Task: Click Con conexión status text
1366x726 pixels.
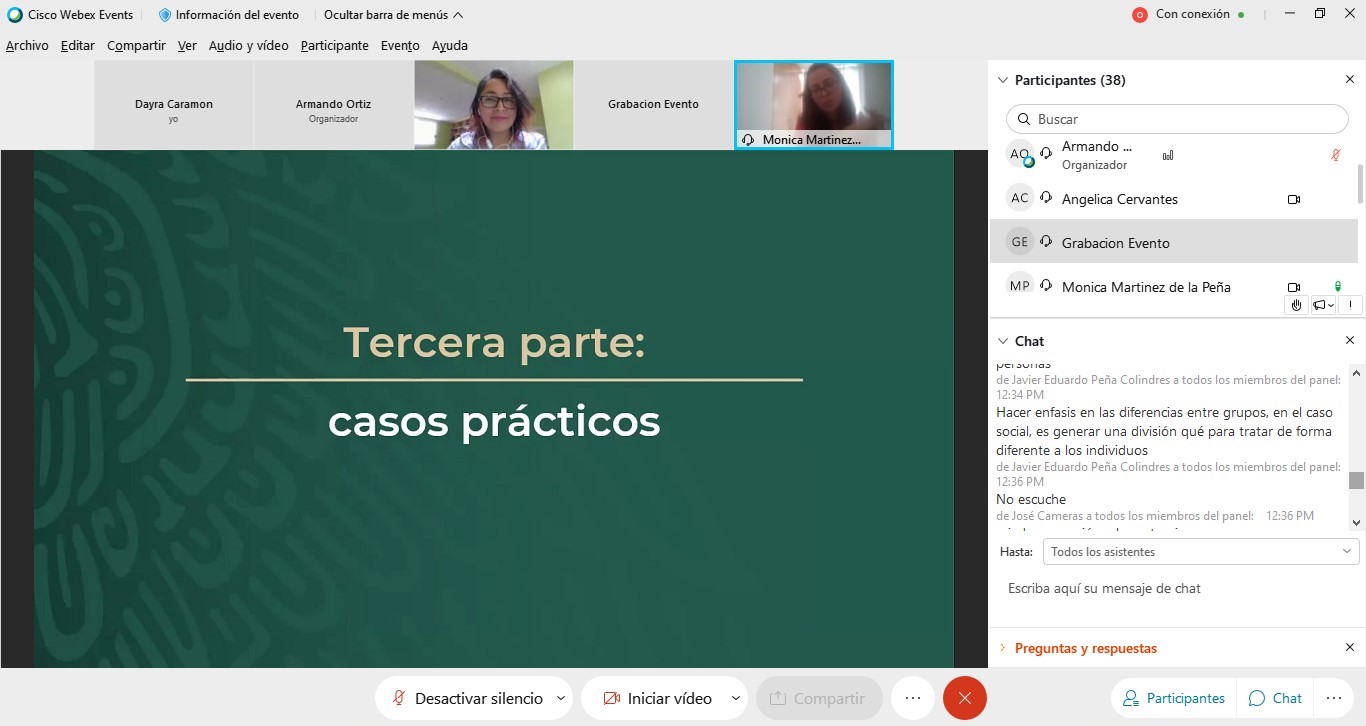Action: (1193, 14)
